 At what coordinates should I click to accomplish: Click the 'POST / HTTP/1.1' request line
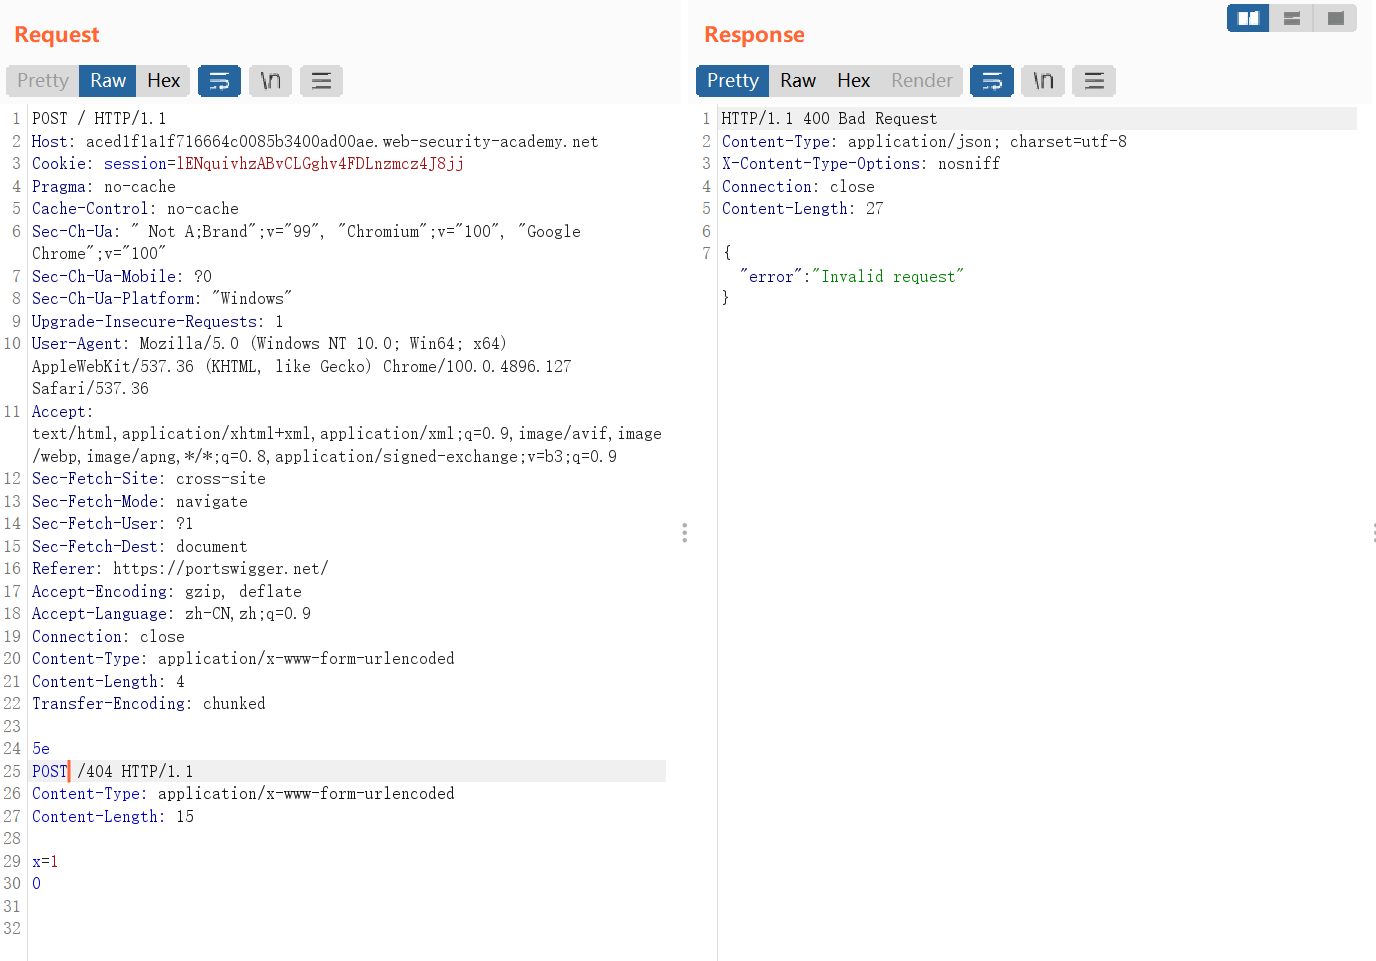pyautogui.click(x=99, y=119)
